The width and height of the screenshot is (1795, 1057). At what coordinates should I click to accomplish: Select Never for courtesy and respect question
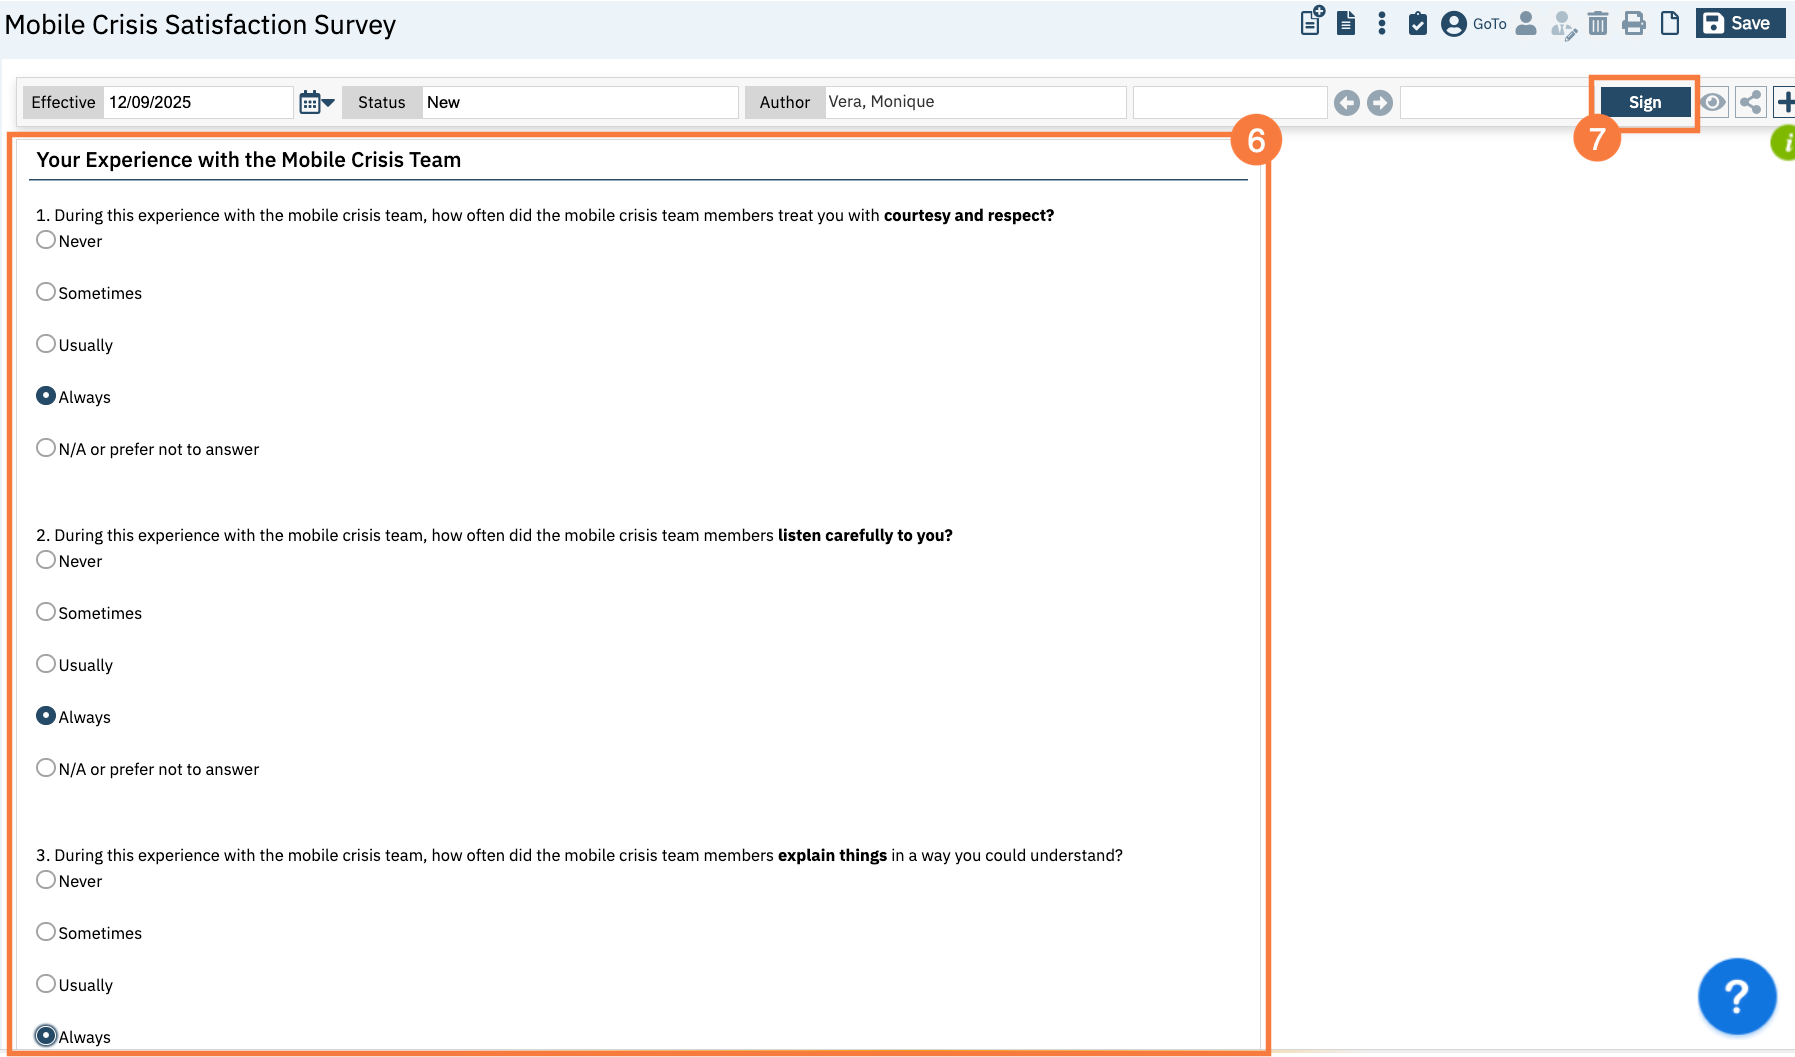point(46,240)
